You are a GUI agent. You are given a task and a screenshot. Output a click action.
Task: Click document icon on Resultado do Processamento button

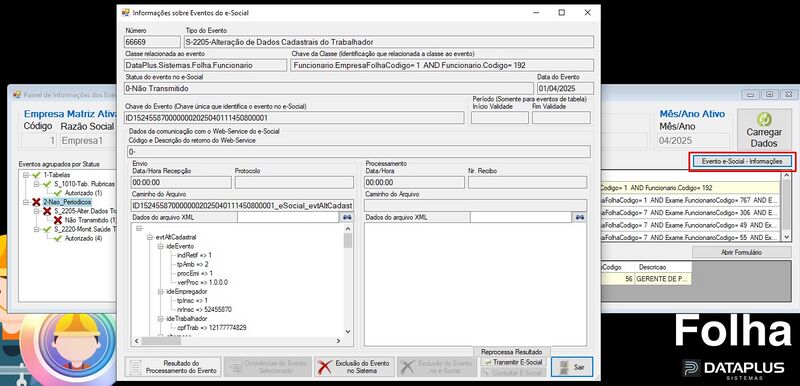(135, 368)
